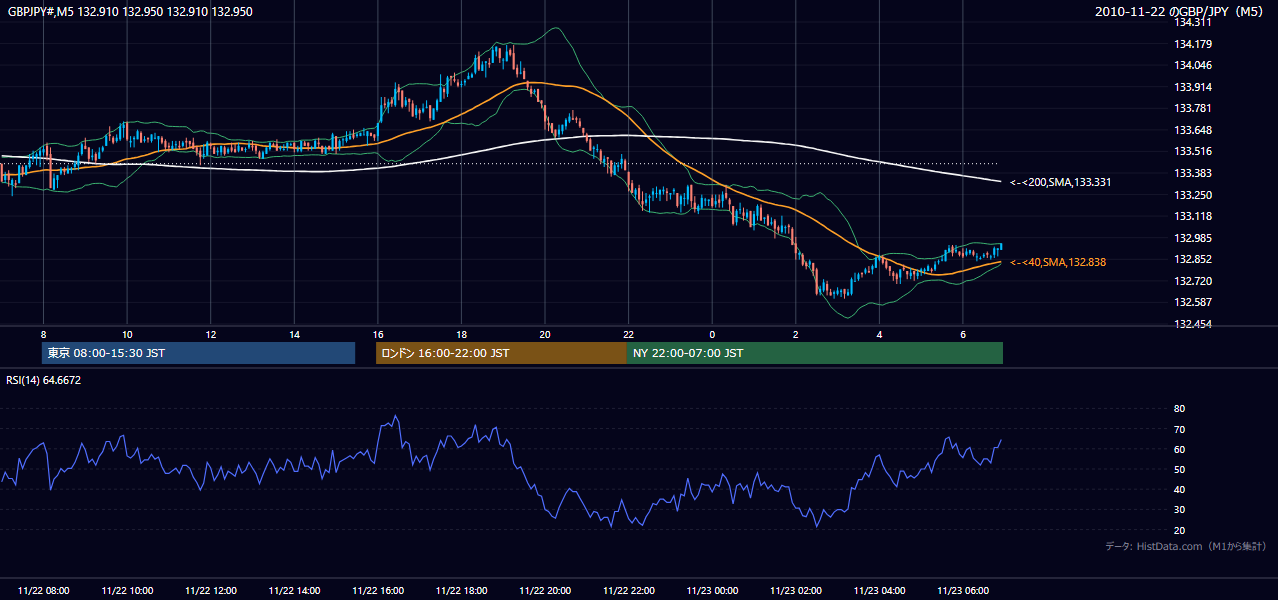This screenshot has height=600, width=1278.
Task: Click RSI axis level 80
Action: point(1179,409)
